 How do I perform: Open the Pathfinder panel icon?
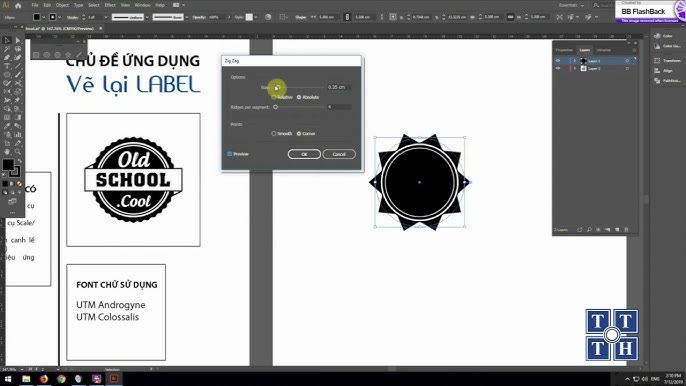[x=657, y=81]
